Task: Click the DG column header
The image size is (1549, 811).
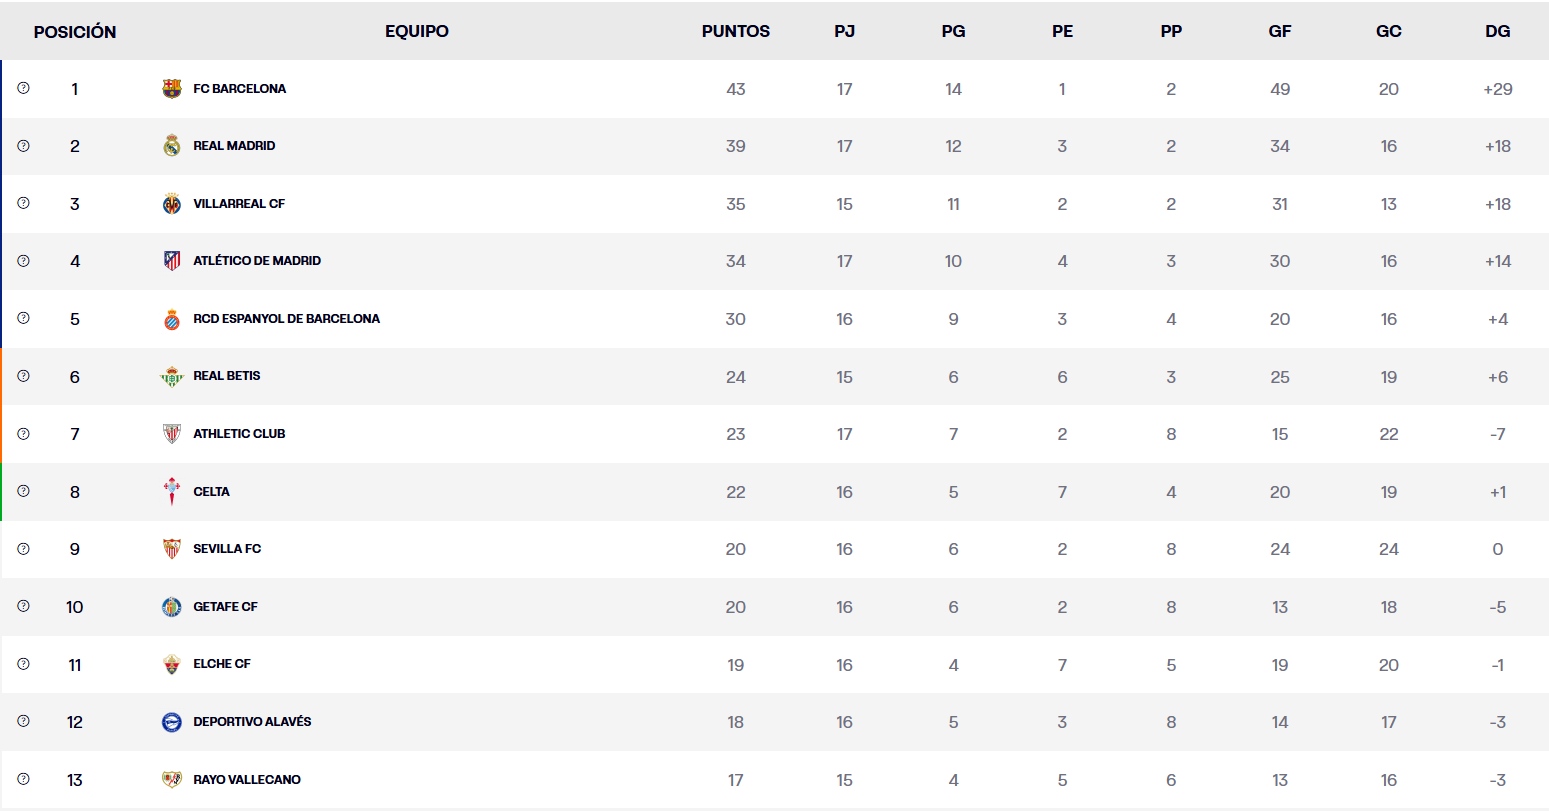Action: pyautogui.click(x=1497, y=31)
